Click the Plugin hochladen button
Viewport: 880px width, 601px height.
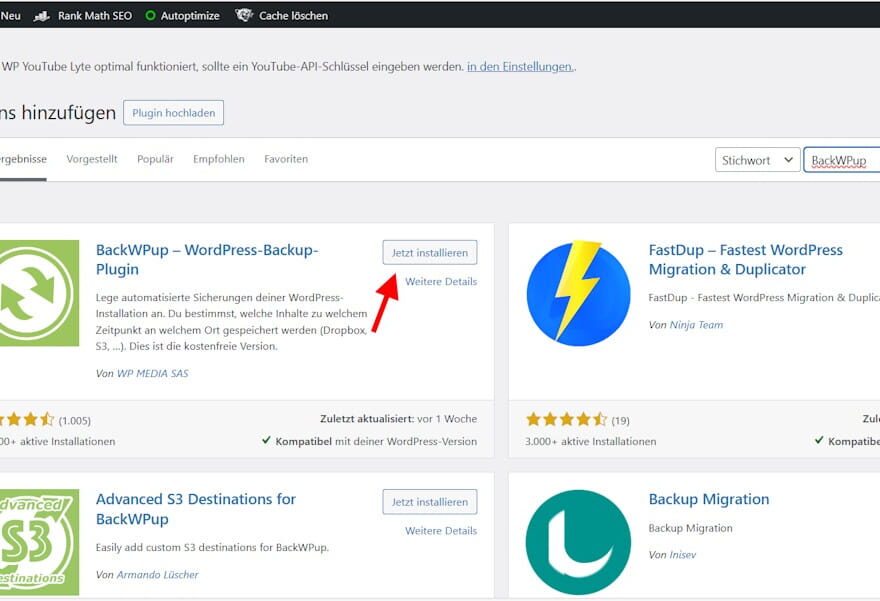173,113
